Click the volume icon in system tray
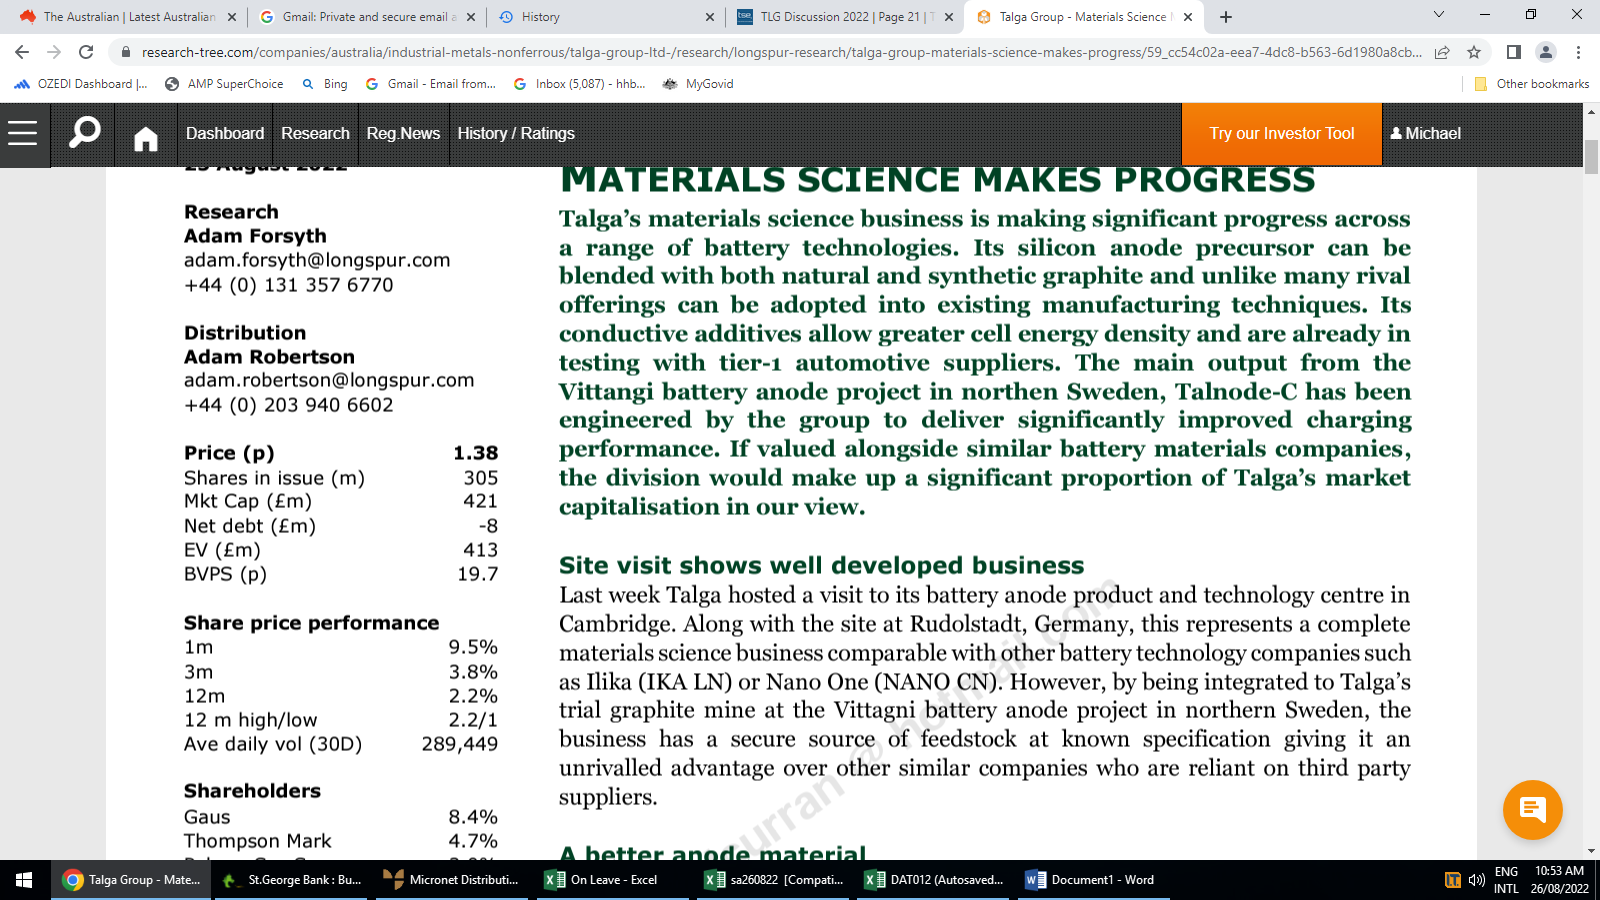1600x900 pixels. click(1476, 880)
